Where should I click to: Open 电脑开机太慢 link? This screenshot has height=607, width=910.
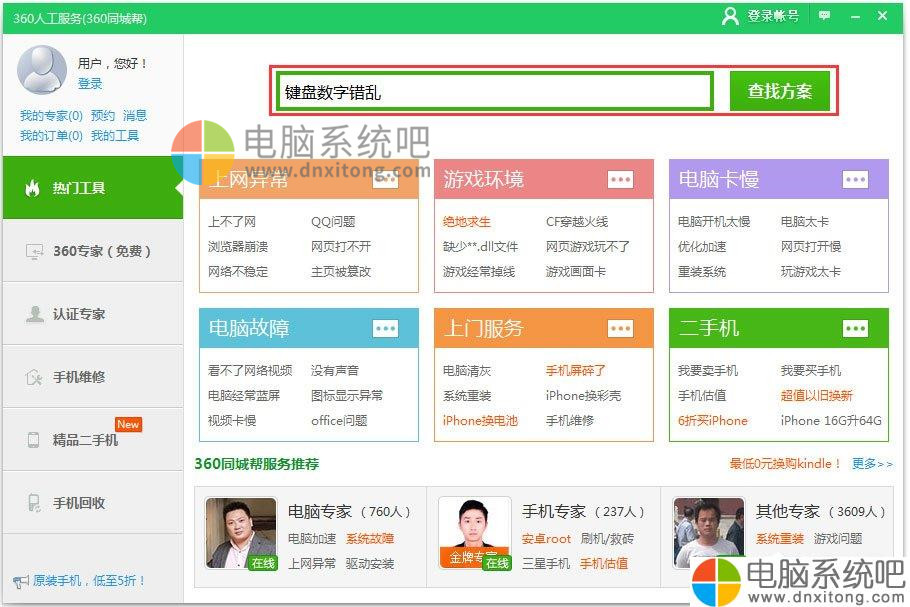pos(714,222)
